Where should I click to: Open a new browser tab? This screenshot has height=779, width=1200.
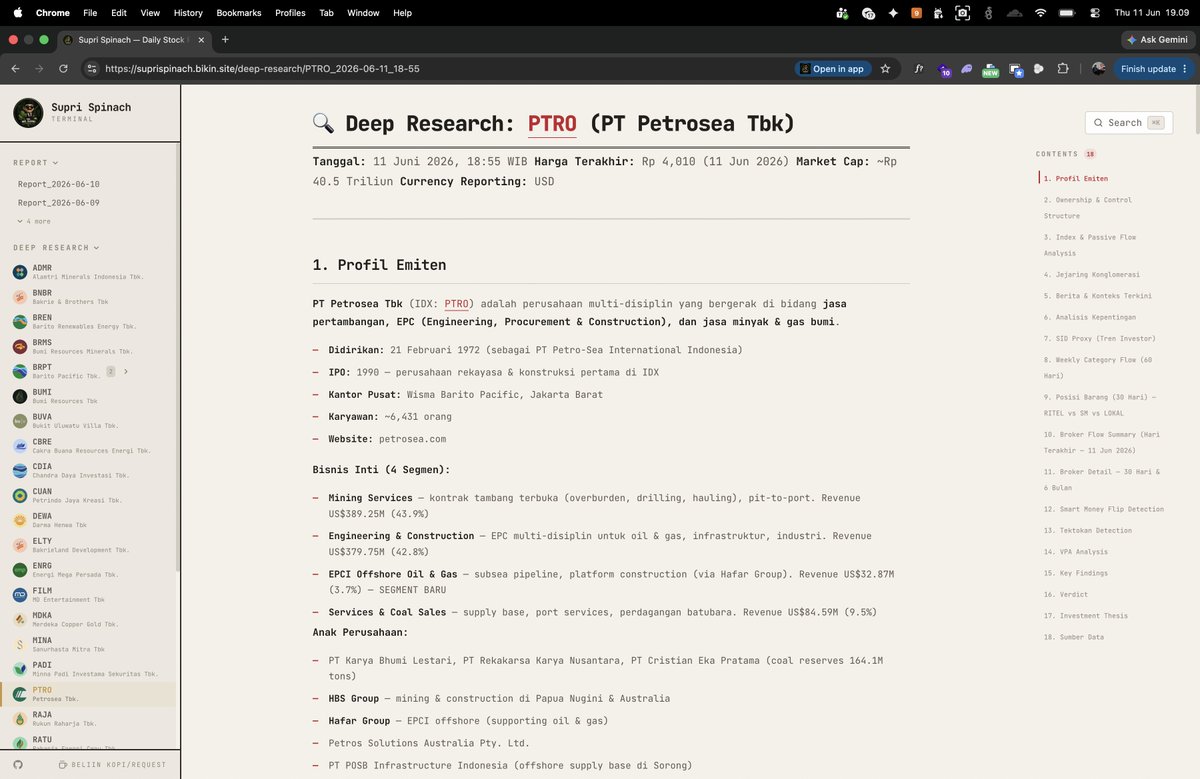(x=225, y=39)
